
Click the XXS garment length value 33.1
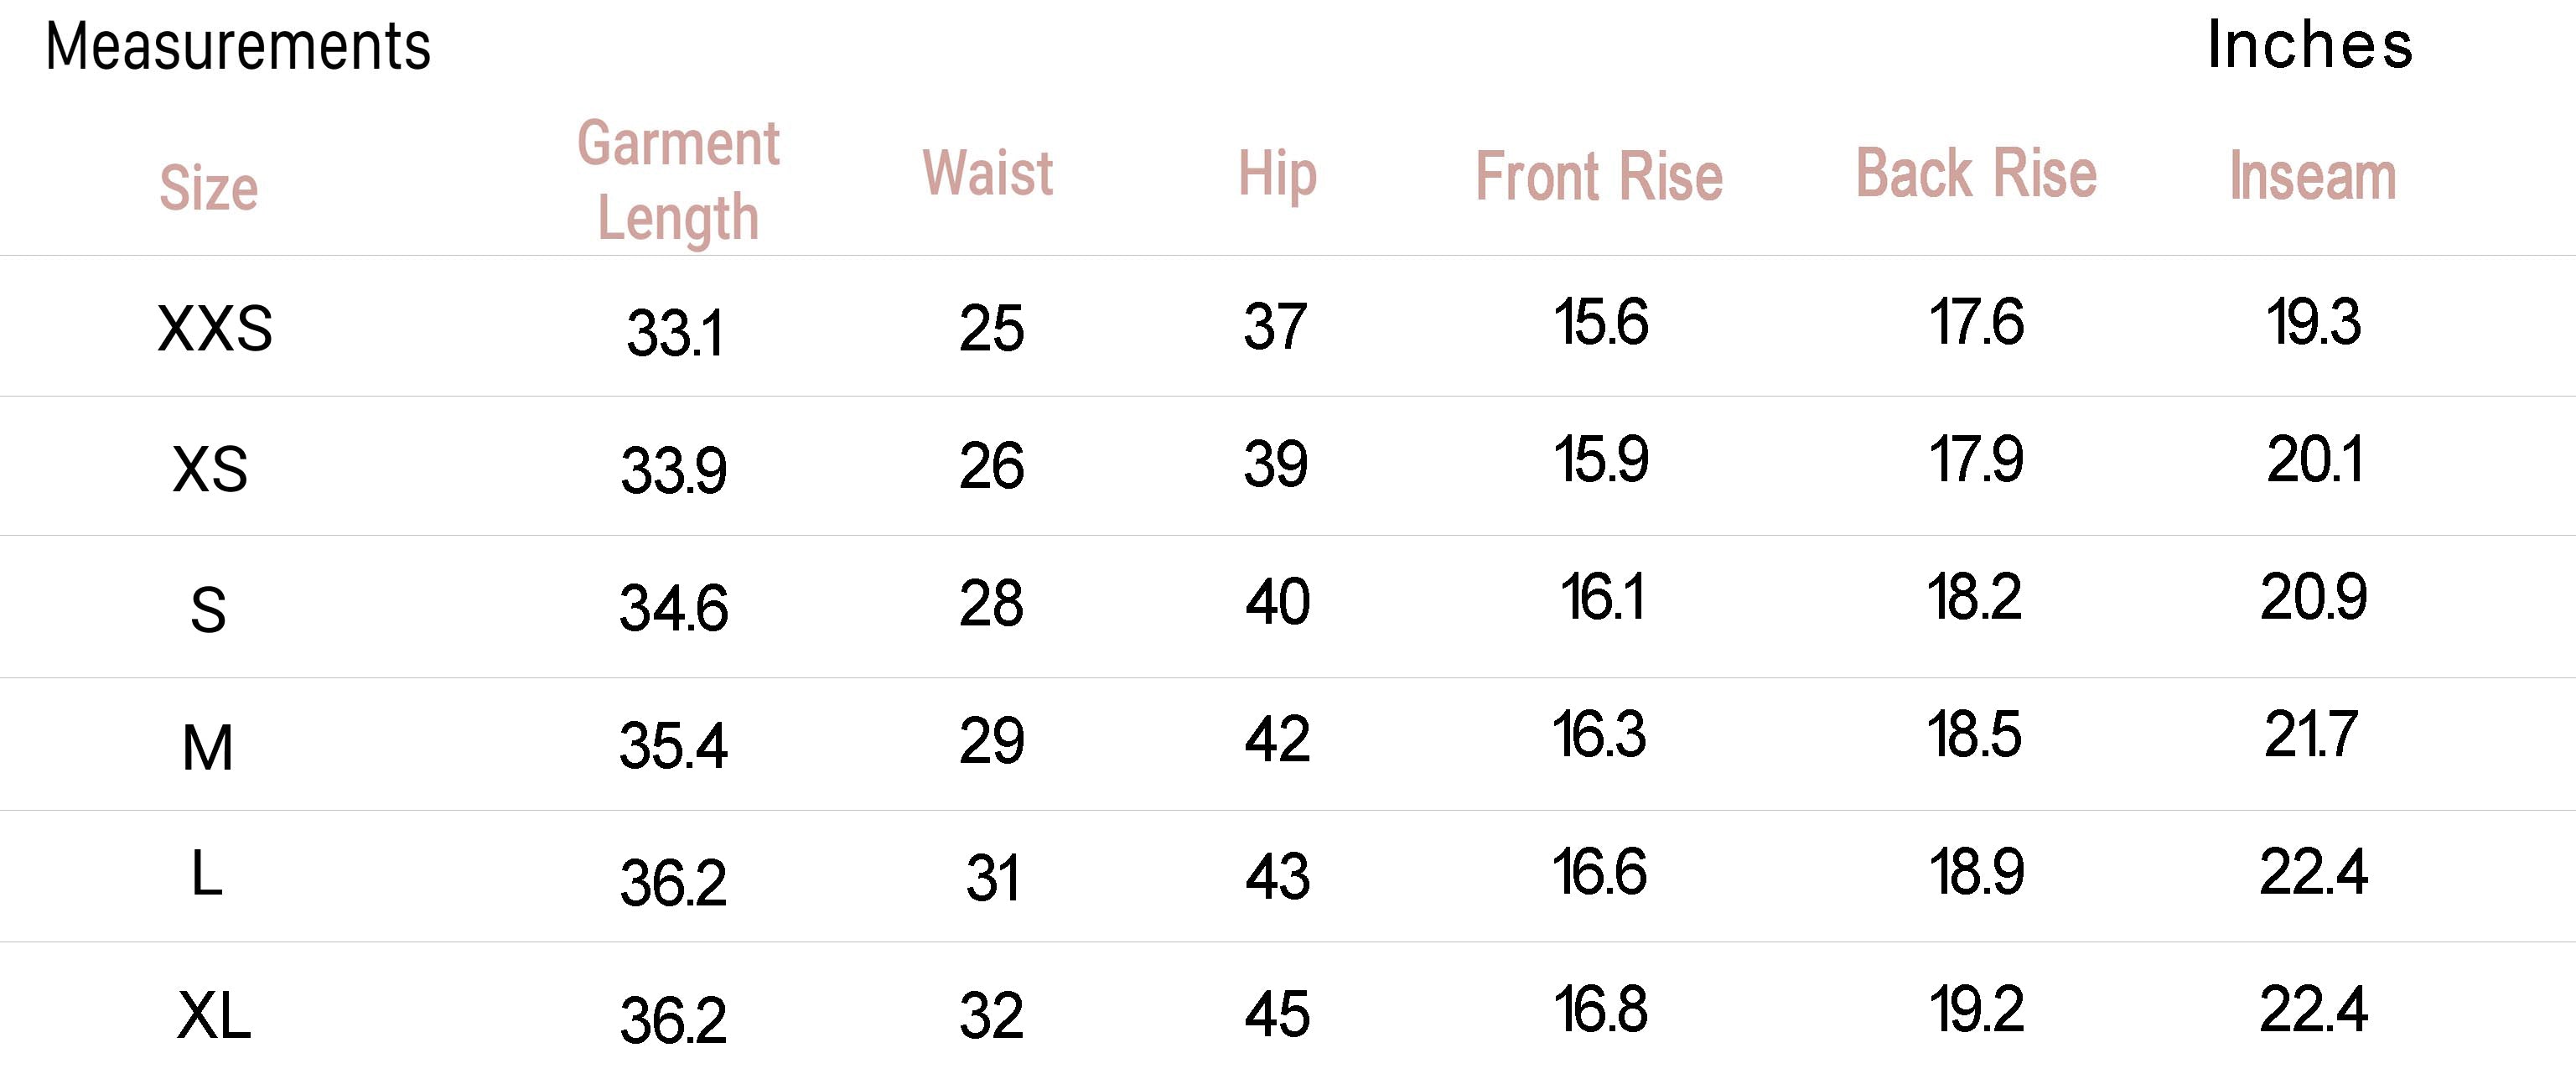674,333
